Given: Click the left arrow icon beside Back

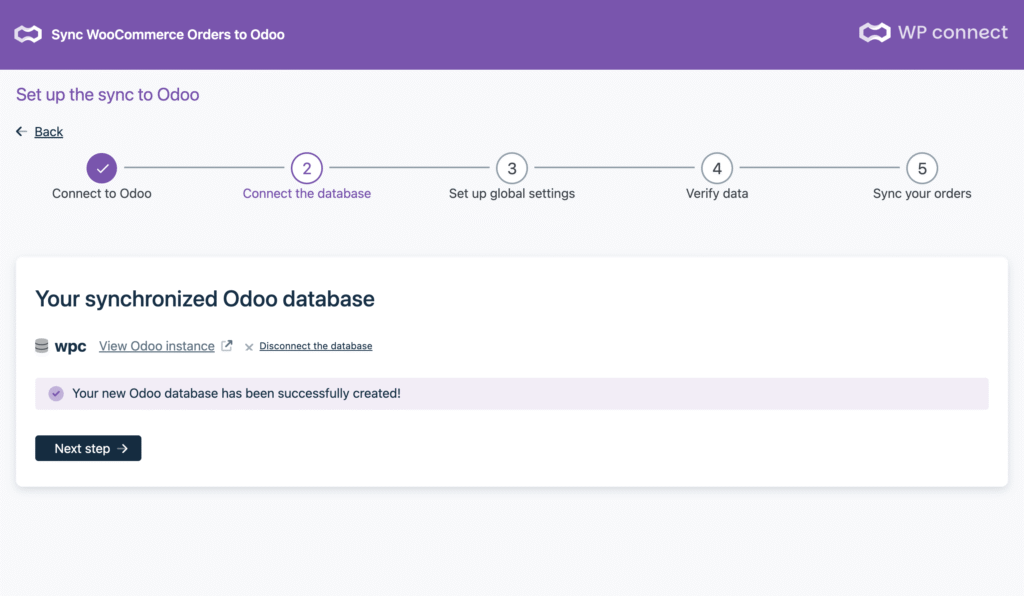Looking at the screenshot, I should (x=22, y=132).
